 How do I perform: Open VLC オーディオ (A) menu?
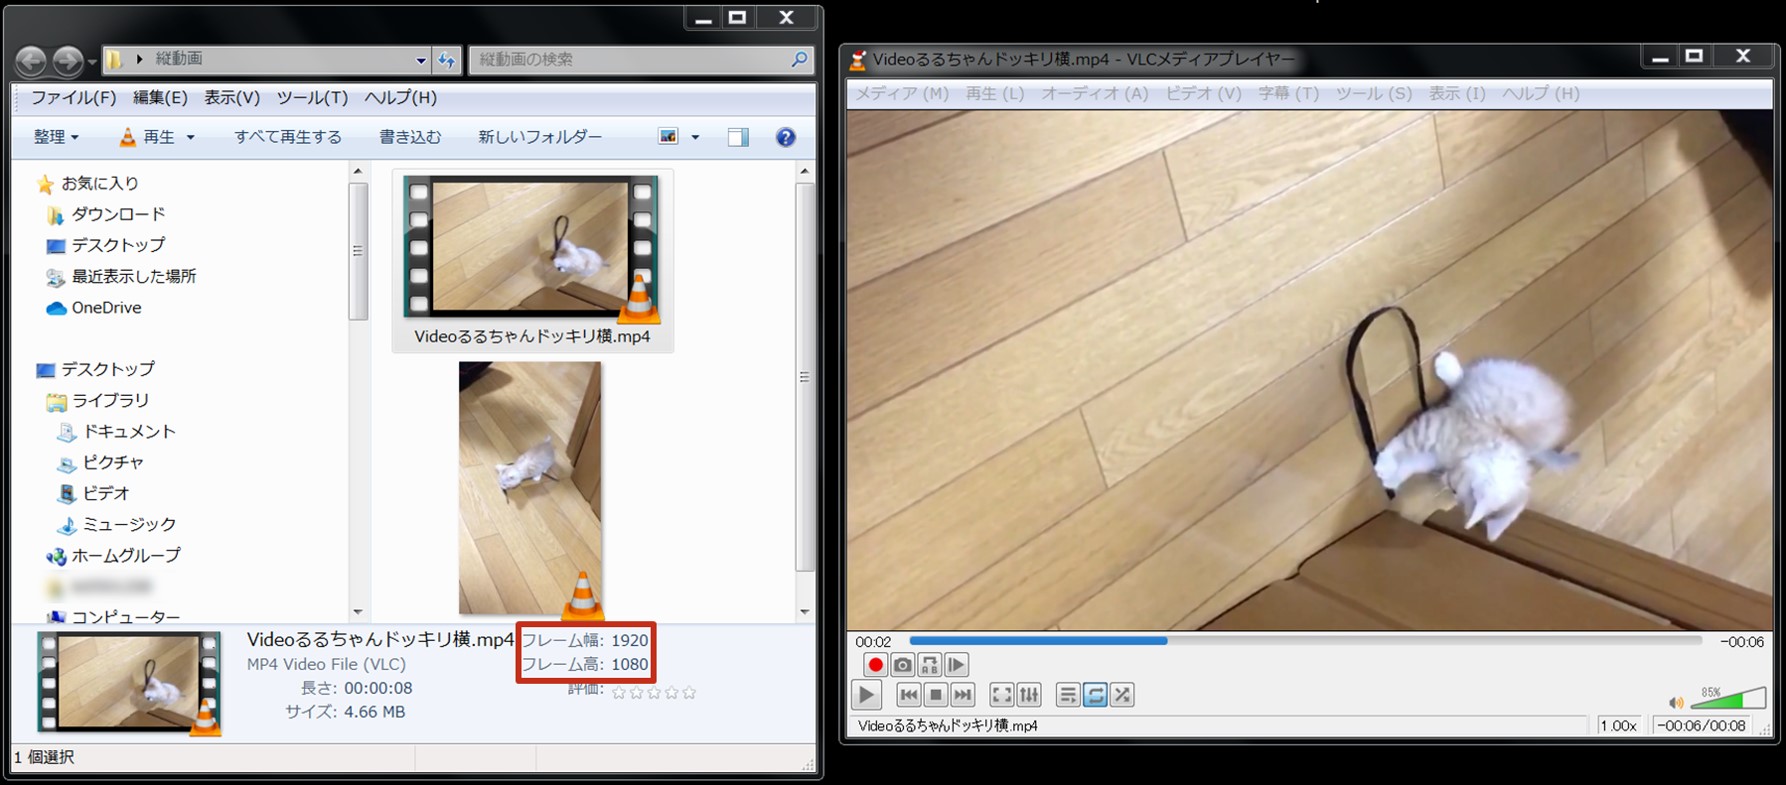[1095, 93]
